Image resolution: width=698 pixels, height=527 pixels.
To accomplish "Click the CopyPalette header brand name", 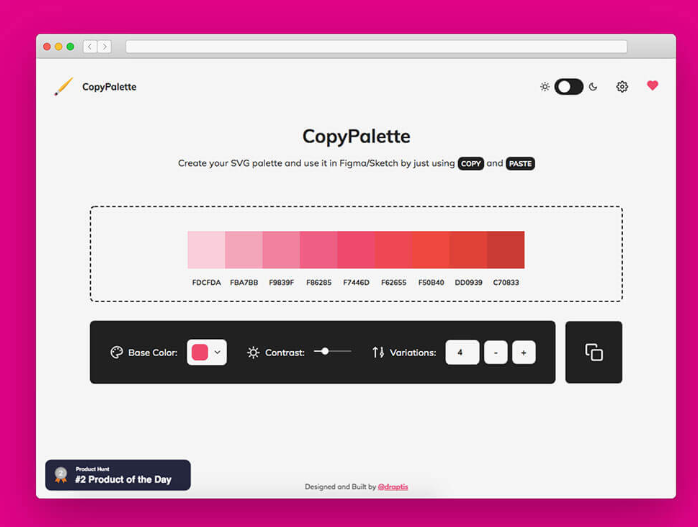I will (x=109, y=87).
